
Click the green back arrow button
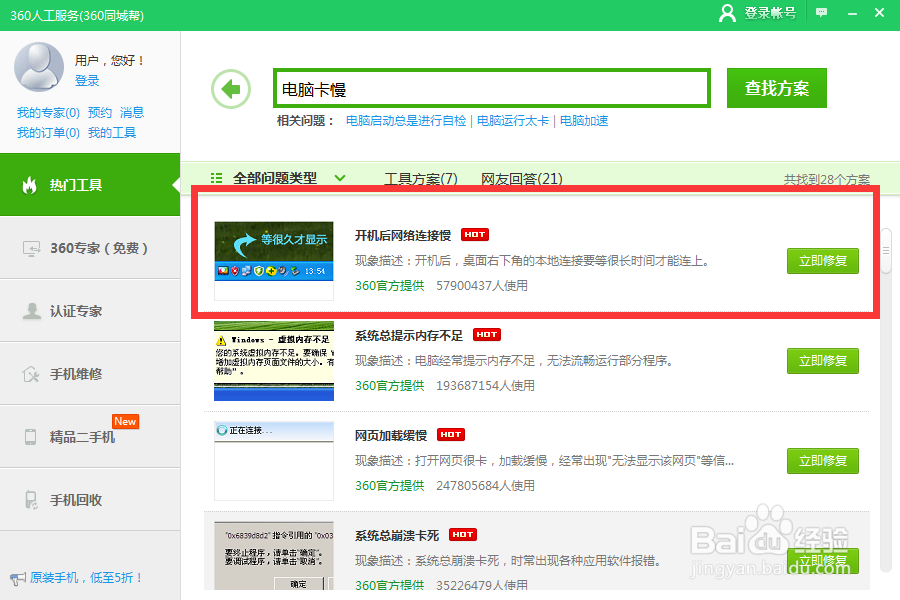[231, 89]
